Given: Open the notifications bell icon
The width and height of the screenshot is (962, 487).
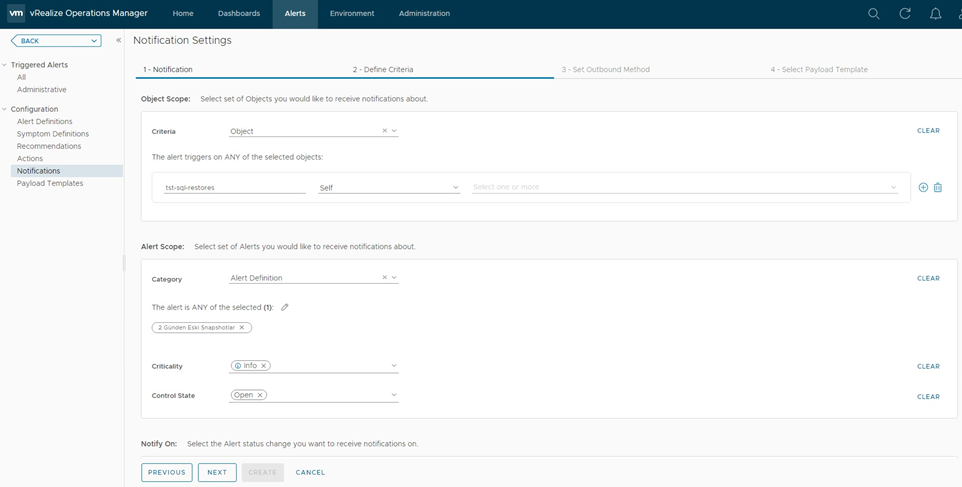Looking at the screenshot, I should [x=936, y=14].
